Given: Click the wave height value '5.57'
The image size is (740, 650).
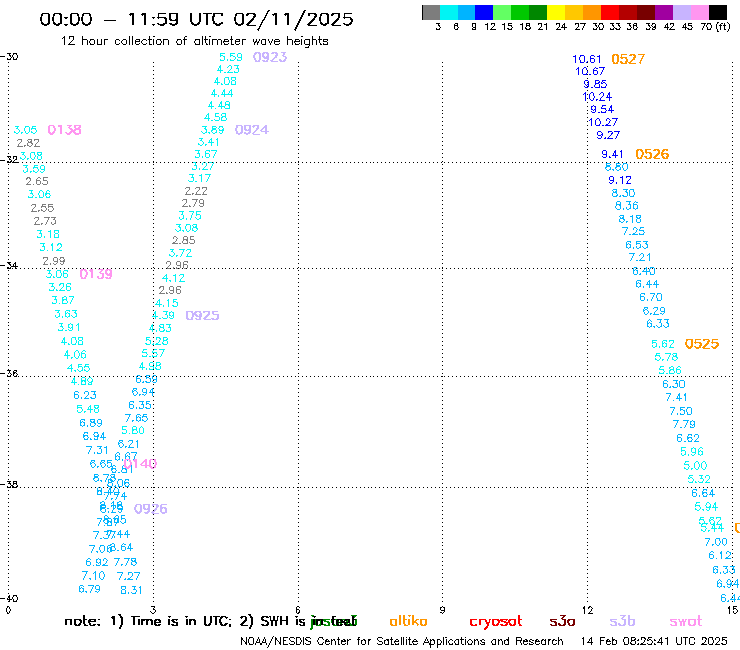Looking at the screenshot, I should (153, 354).
